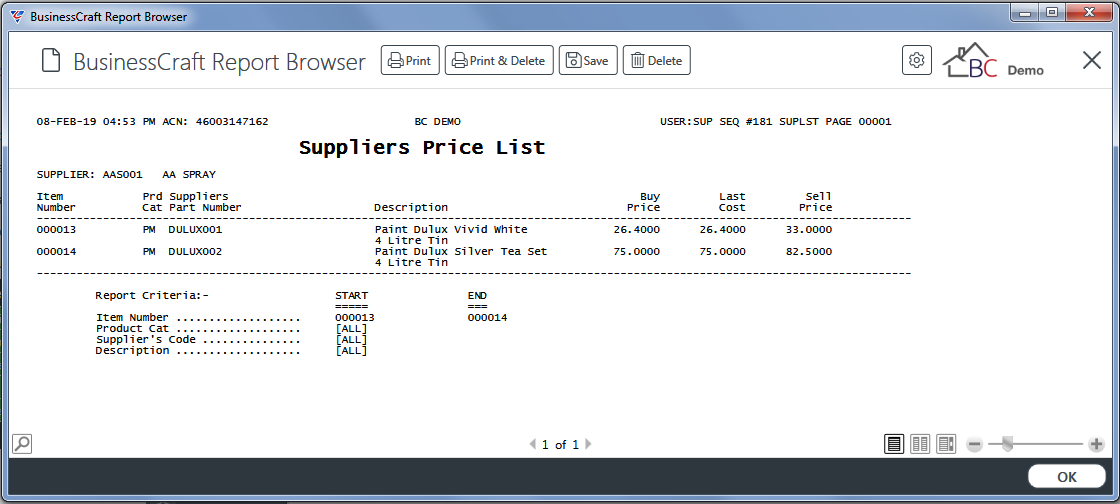Viewport: 1120px width, 504px height.
Task: Click the OK button
Action: click(x=1066, y=477)
